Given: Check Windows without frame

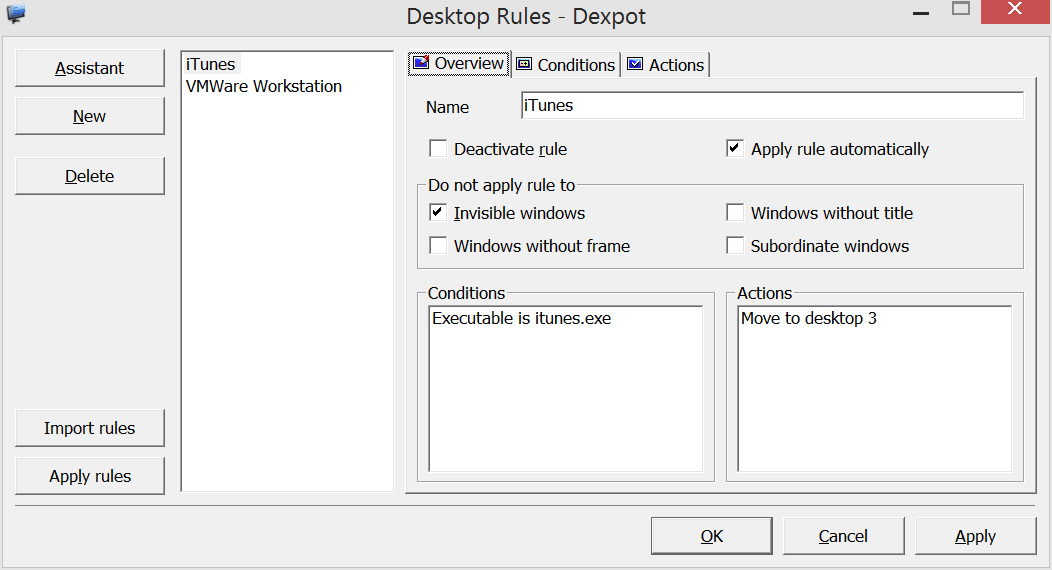Looking at the screenshot, I should 438,245.
